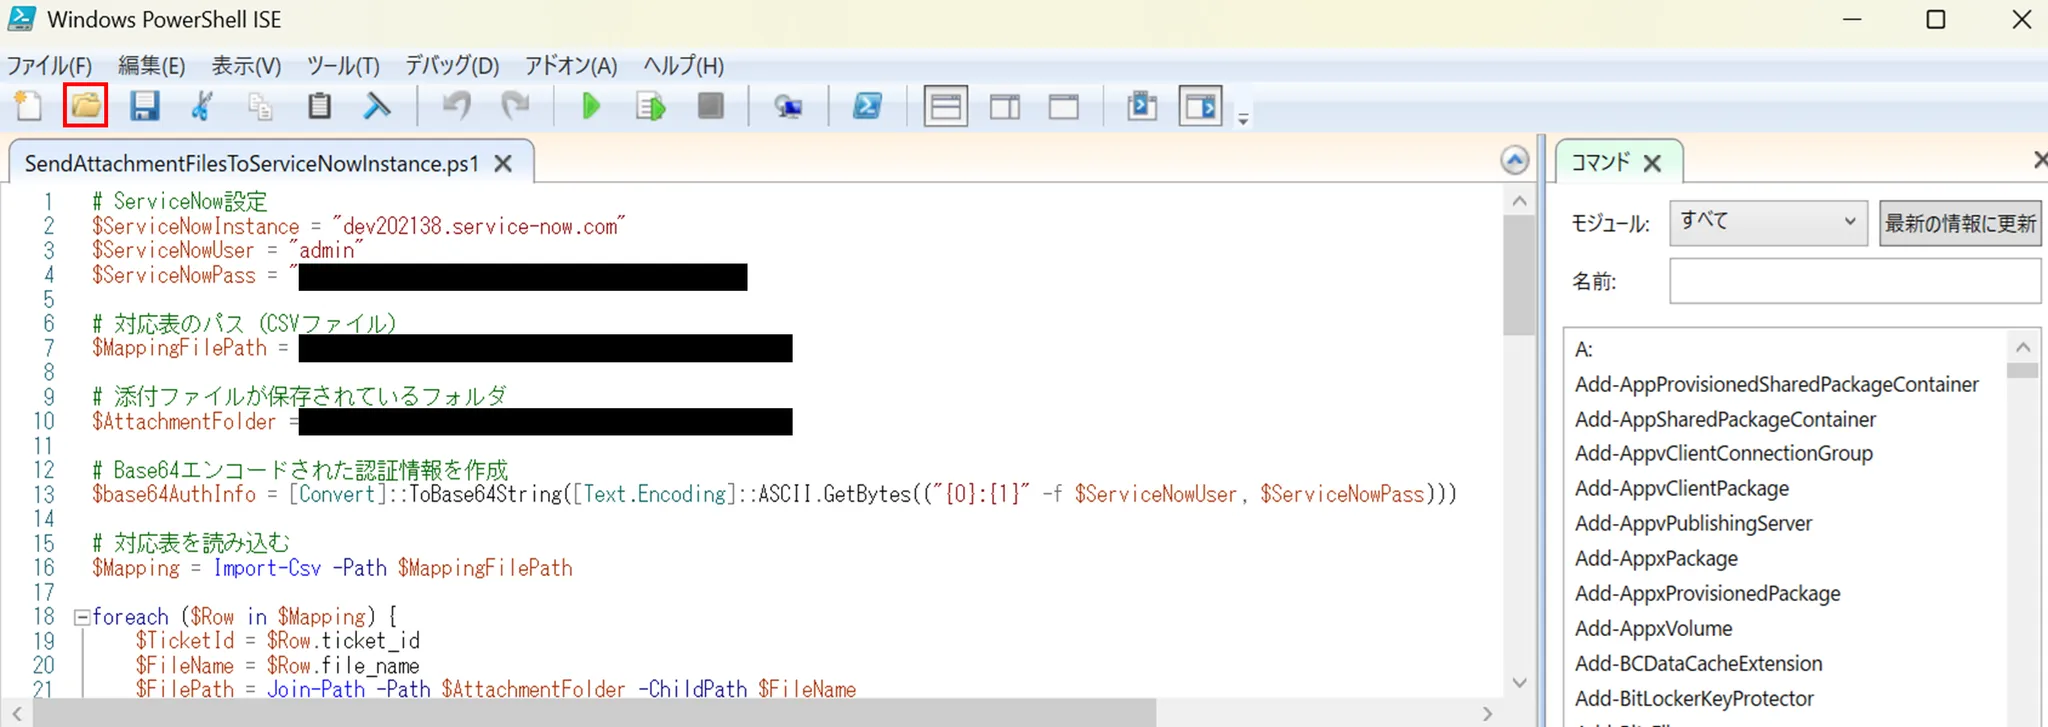Open the デバッグ(D) menu
This screenshot has height=727, width=2048.
452,66
